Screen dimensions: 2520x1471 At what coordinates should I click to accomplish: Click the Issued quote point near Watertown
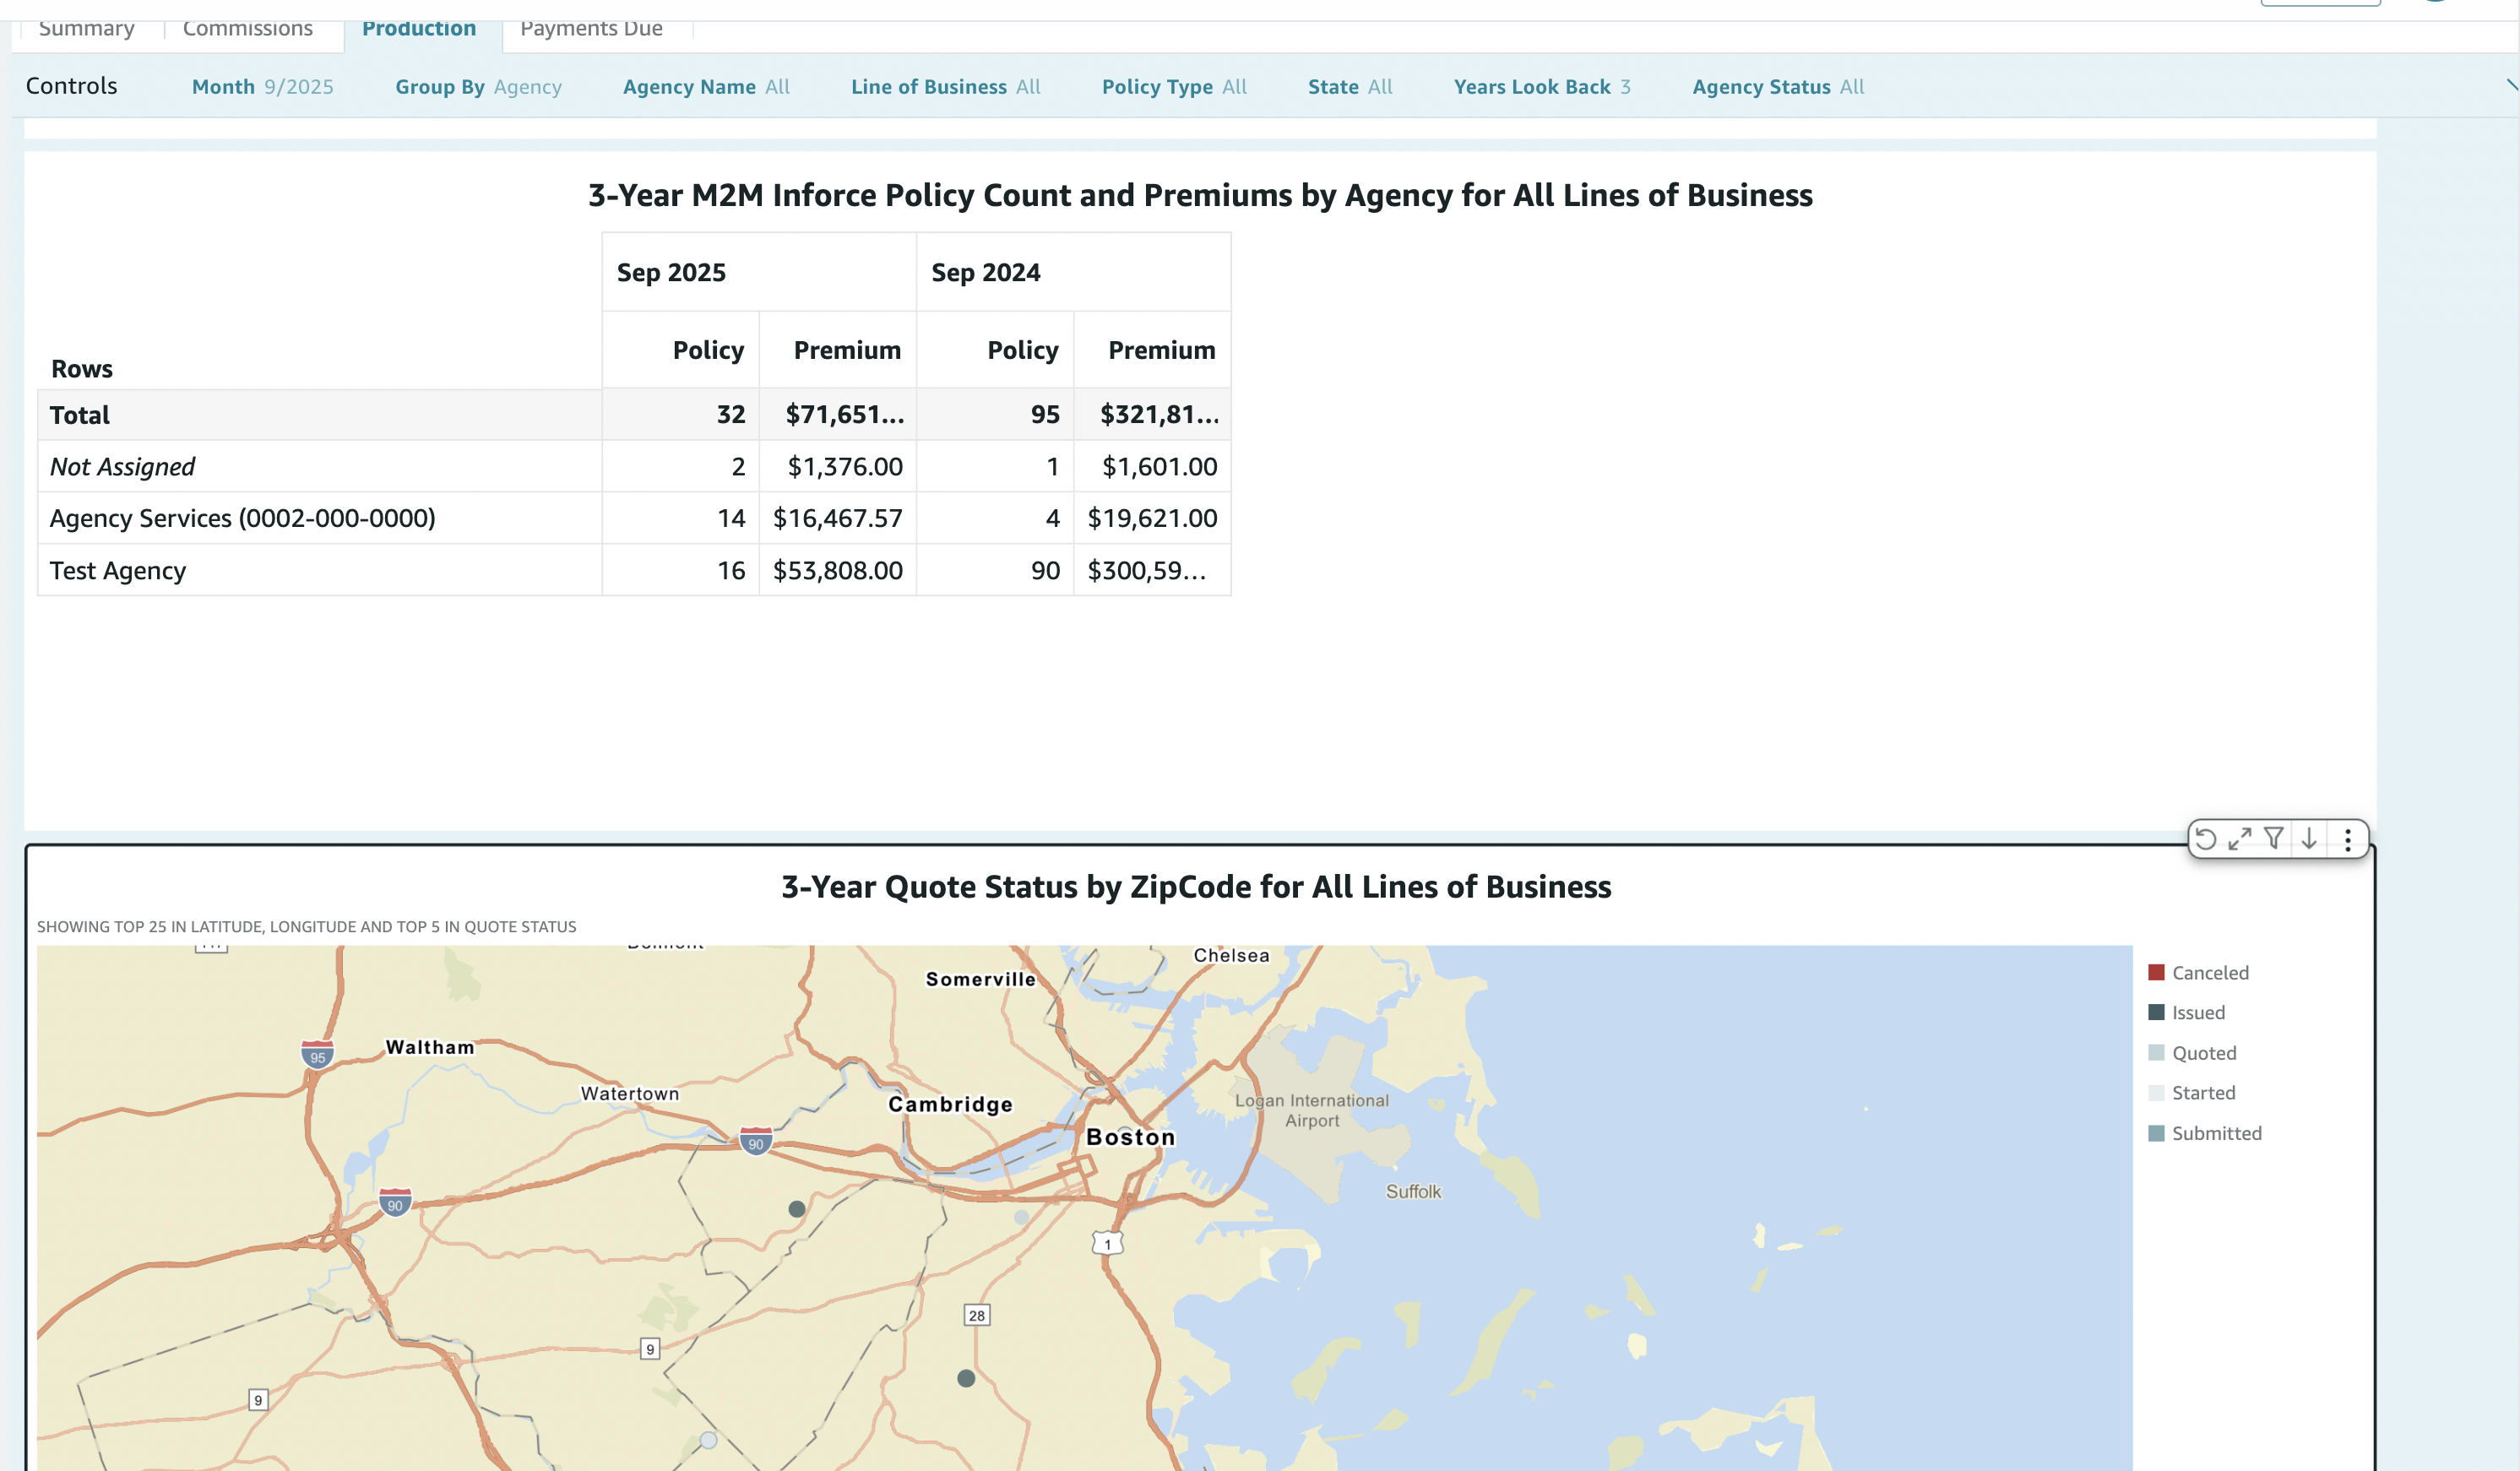coord(797,1209)
